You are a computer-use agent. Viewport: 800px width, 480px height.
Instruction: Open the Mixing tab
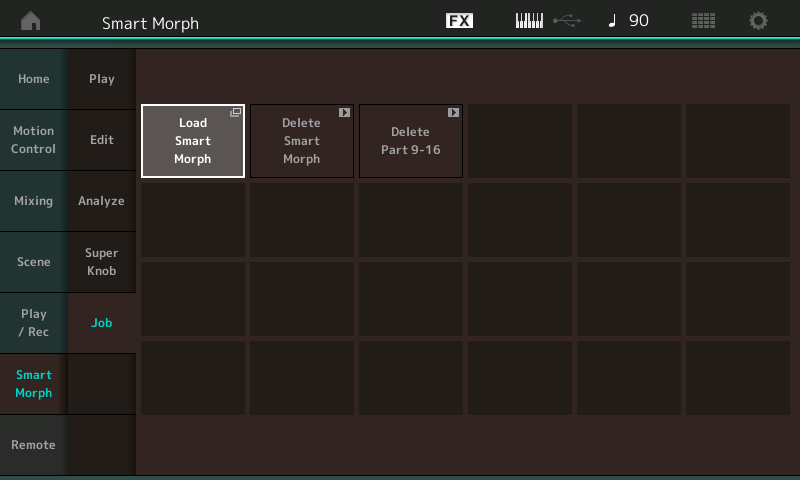[x=33, y=201]
